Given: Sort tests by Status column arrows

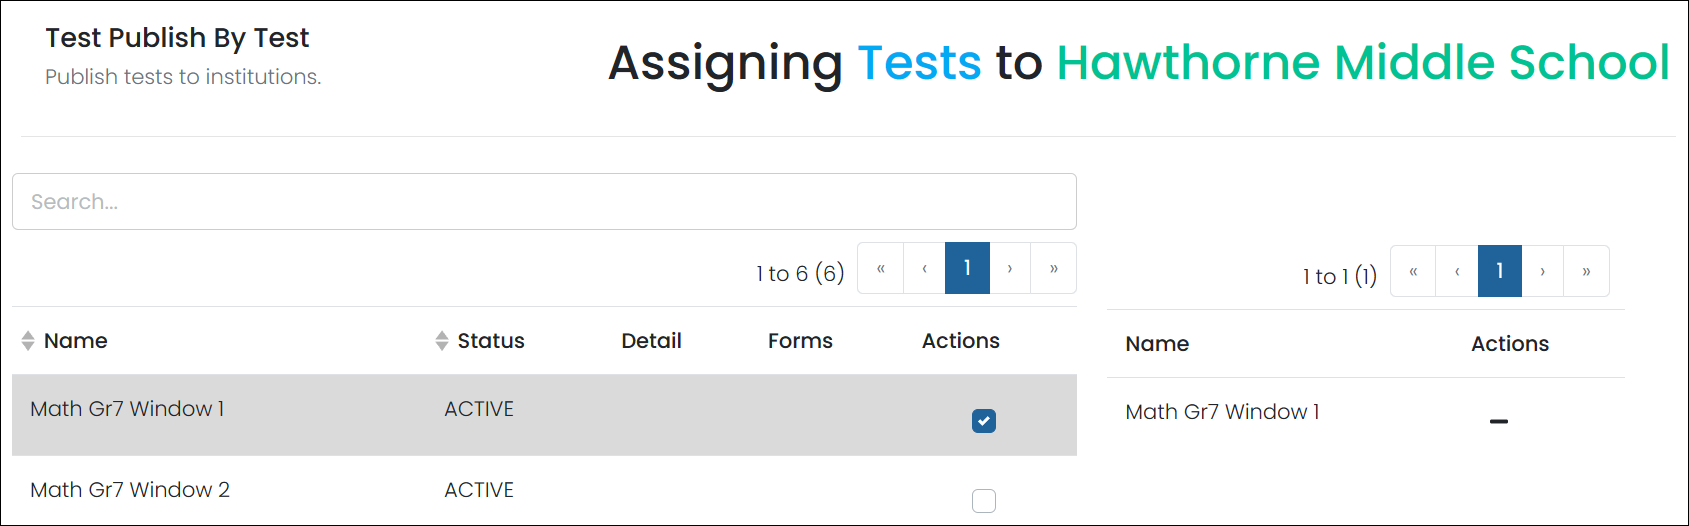Looking at the screenshot, I should 442,341.
